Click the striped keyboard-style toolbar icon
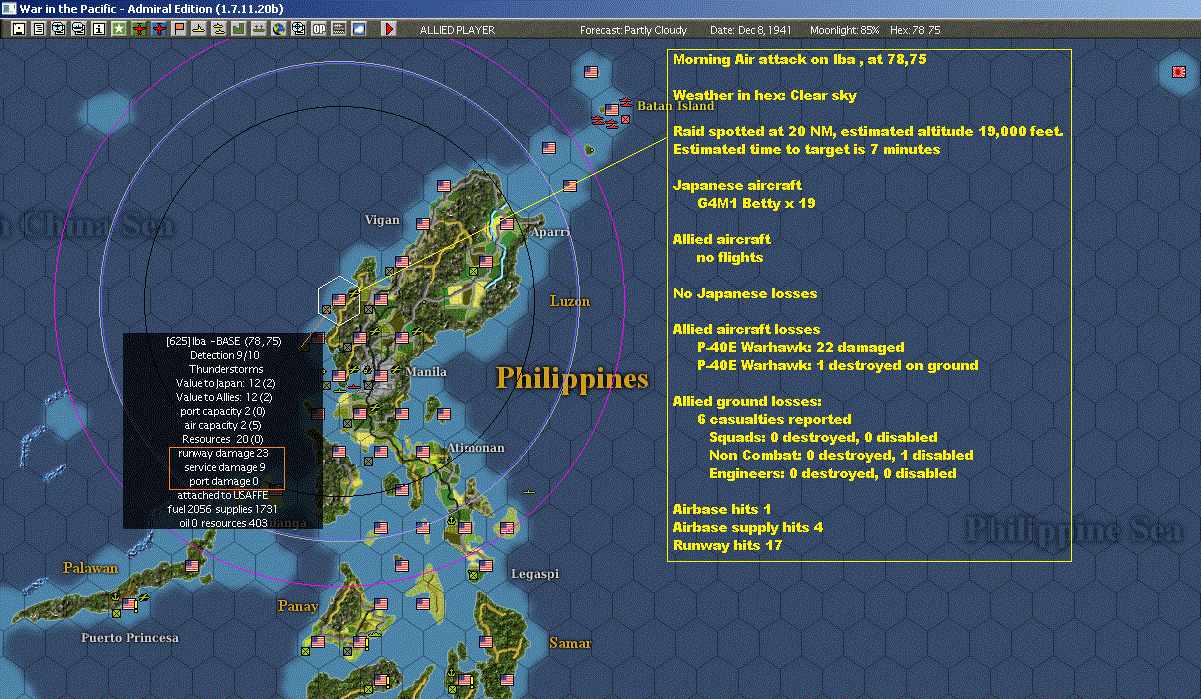The image size is (1201, 699). [339, 29]
